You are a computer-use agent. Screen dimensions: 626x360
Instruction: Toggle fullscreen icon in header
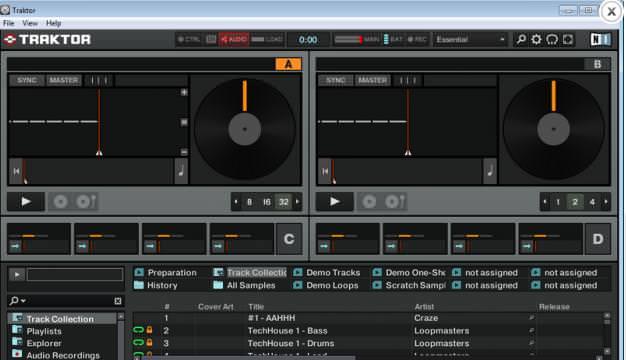568,40
